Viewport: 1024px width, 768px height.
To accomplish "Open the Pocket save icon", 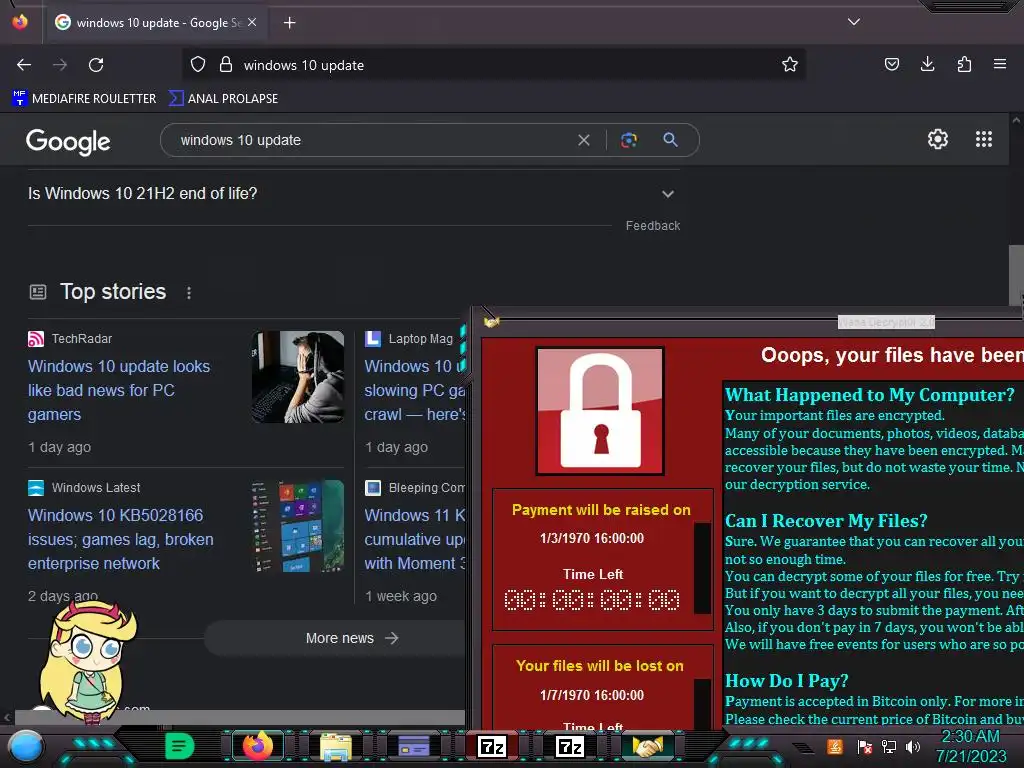I will coord(891,64).
